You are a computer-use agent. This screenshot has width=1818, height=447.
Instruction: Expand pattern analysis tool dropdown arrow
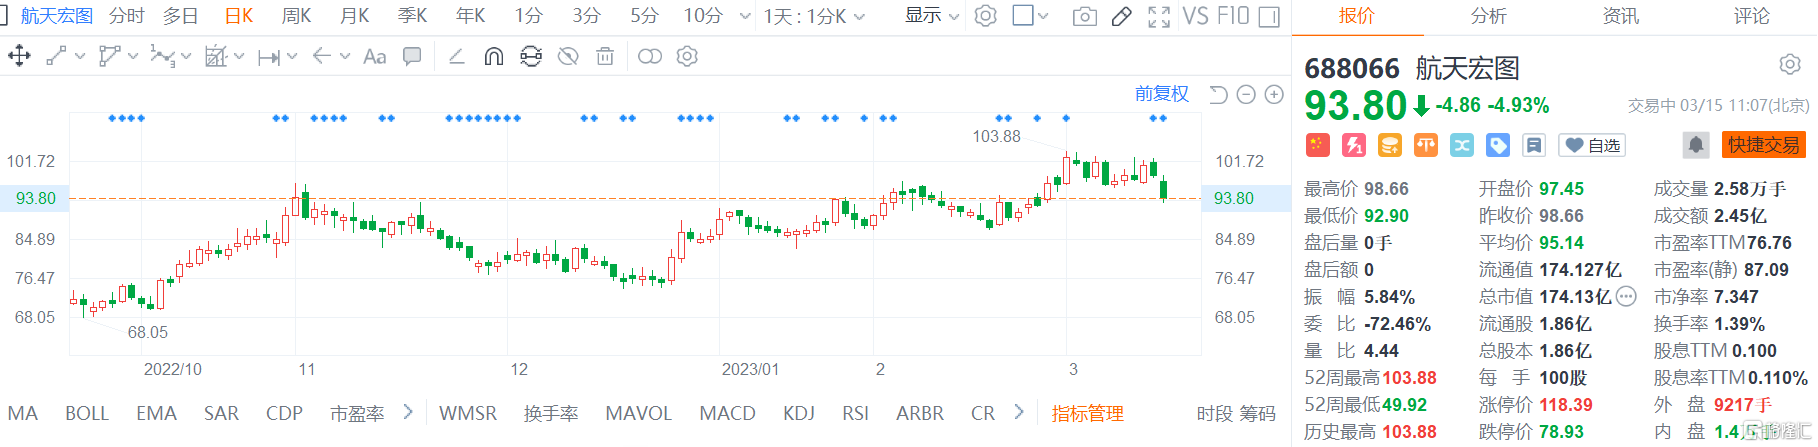point(239,57)
